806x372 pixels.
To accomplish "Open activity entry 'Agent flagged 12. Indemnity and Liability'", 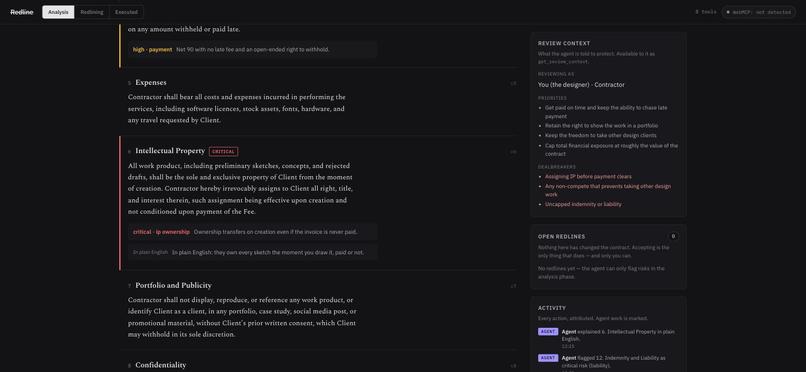I will pyautogui.click(x=608, y=363).
